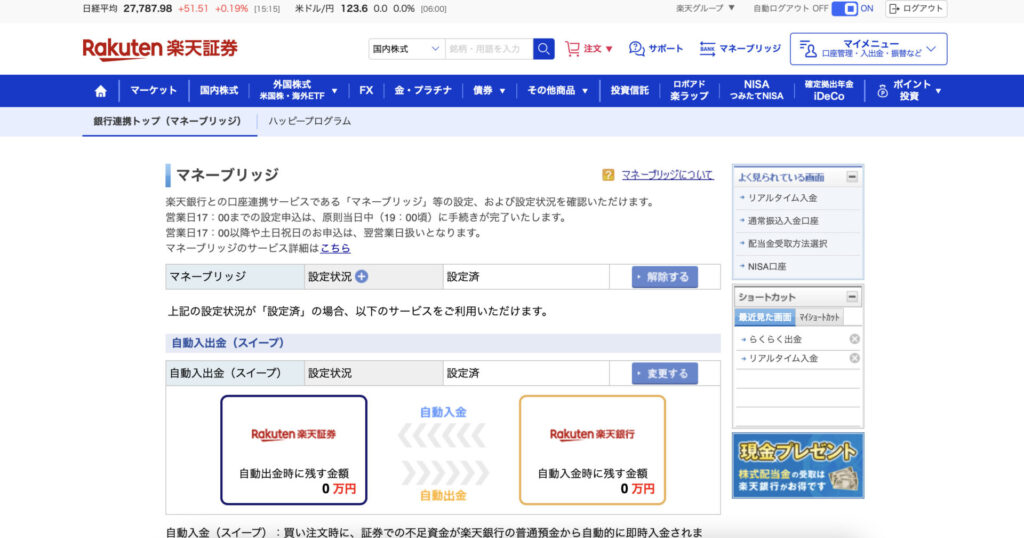
Task: Open 楽天グループ dropdown
Action: click(705, 8)
